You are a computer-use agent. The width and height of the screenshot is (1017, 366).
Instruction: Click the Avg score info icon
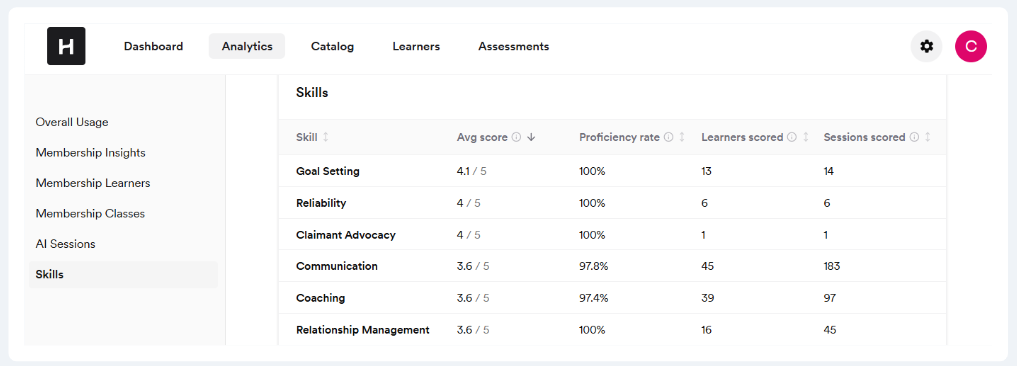click(516, 138)
